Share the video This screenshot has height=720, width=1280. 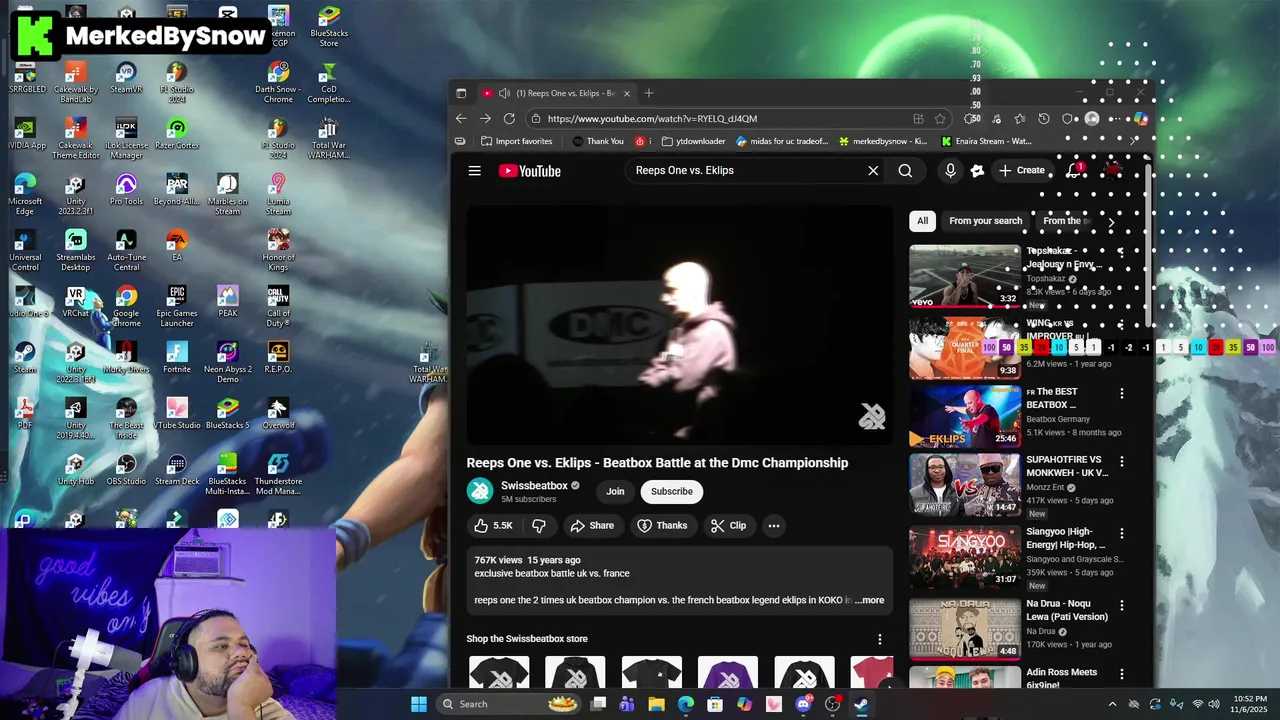click(x=592, y=526)
